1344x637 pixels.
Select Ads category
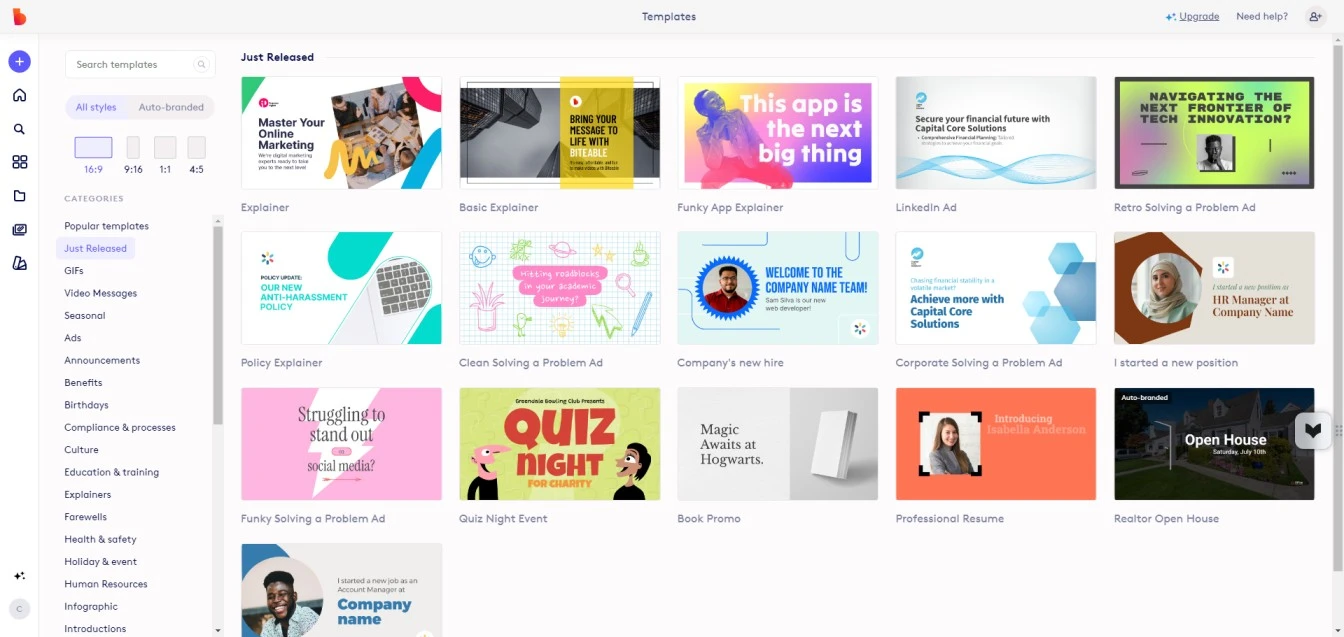tap(73, 338)
